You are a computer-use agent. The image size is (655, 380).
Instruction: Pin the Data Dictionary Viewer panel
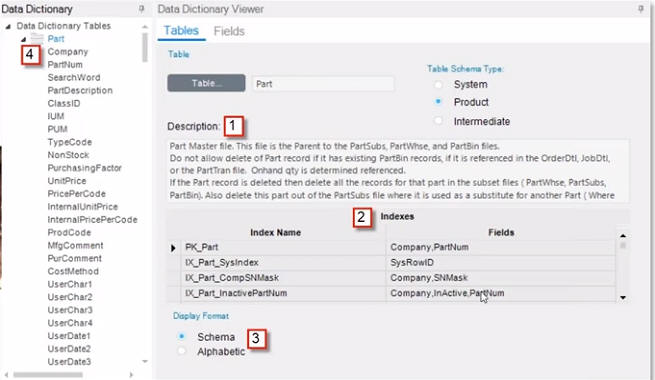(x=641, y=9)
